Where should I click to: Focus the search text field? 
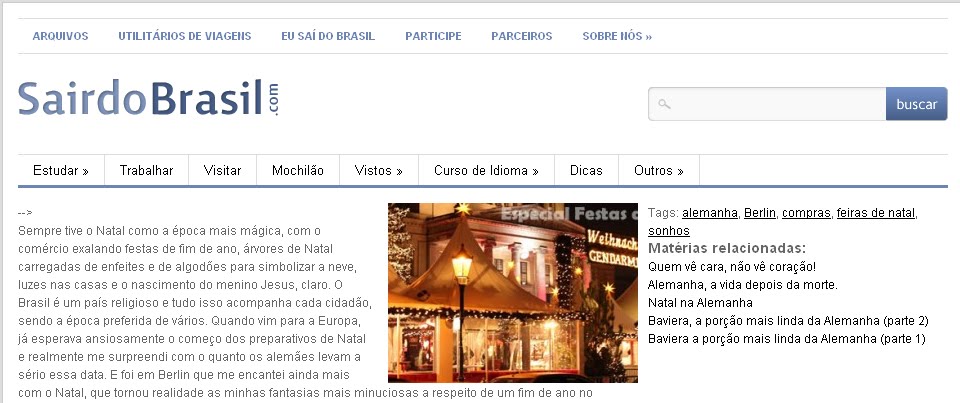click(767, 104)
